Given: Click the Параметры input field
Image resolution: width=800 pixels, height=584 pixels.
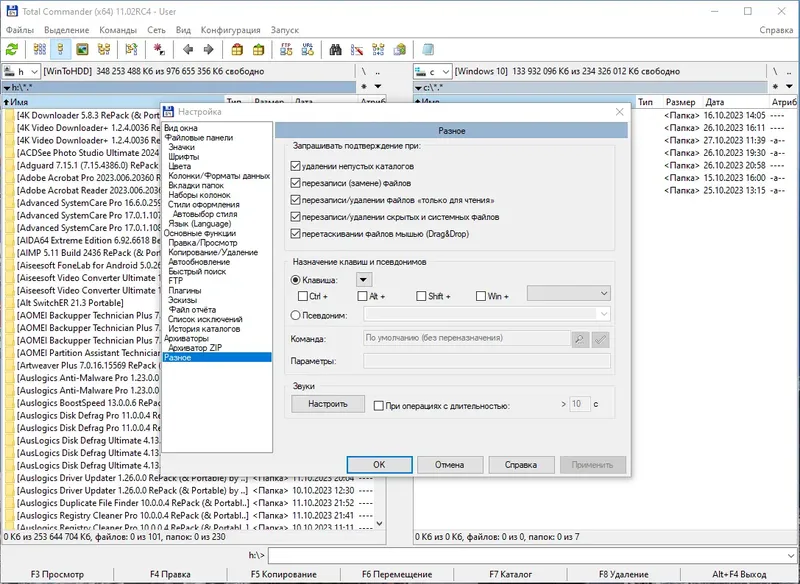Looking at the screenshot, I should pyautogui.click(x=487, y=361).
